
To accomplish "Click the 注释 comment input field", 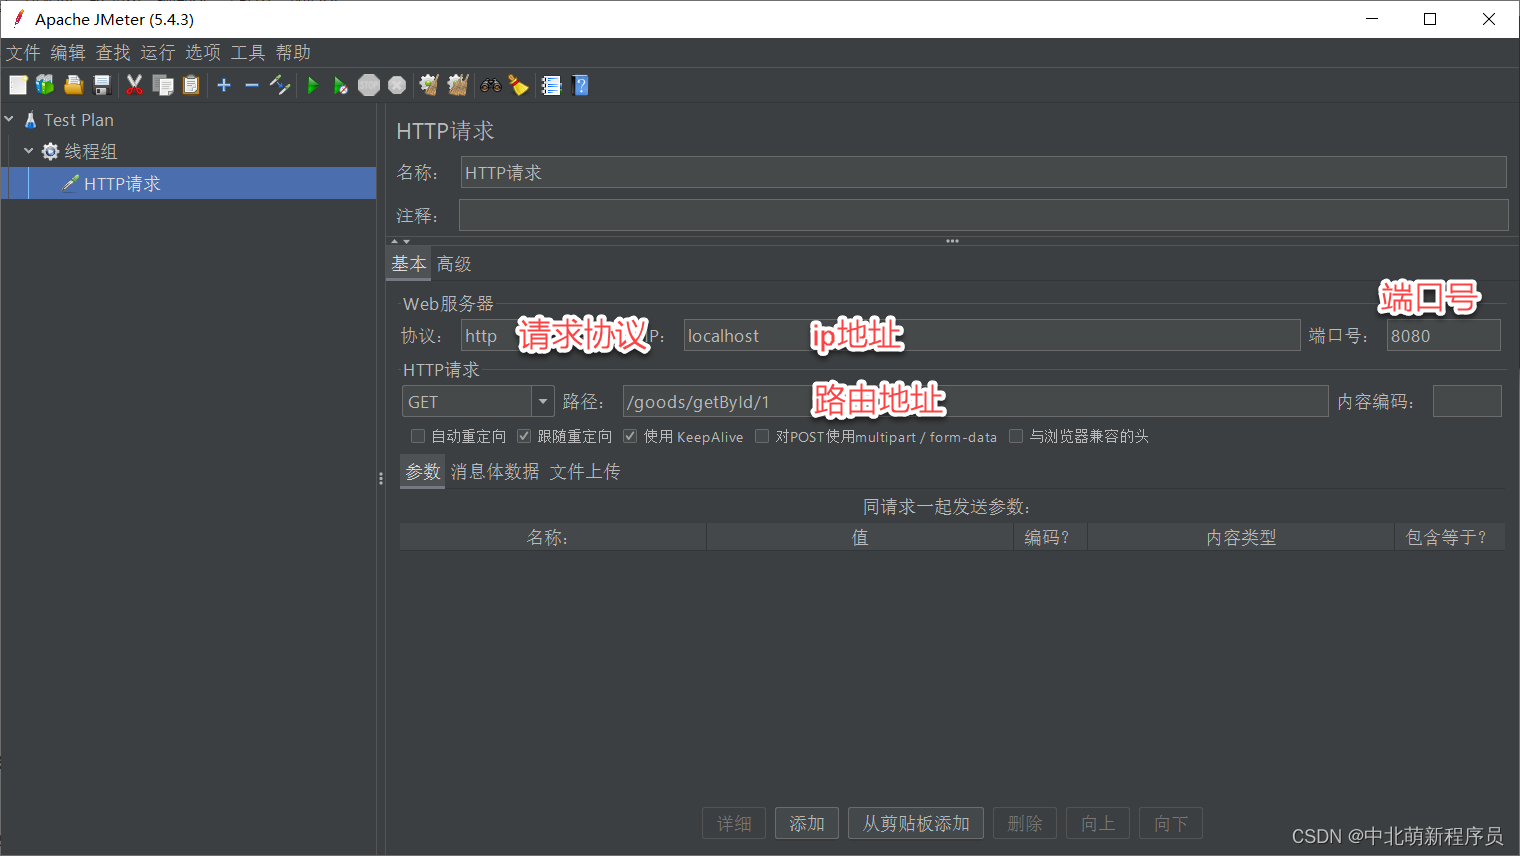I will pos(984,215).
